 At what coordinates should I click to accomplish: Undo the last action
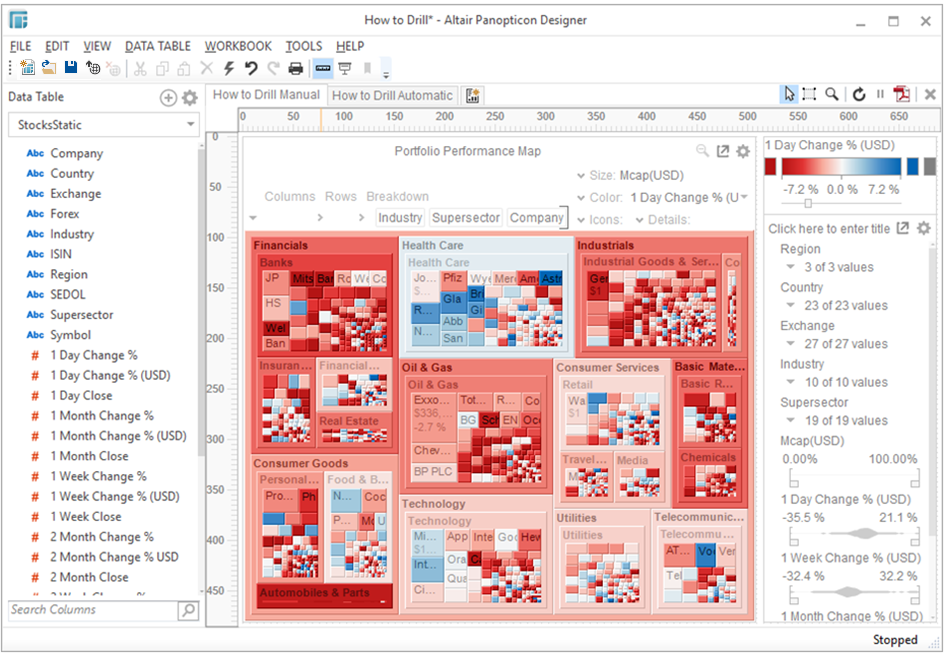pyautogui.click(x=251, y=67)
